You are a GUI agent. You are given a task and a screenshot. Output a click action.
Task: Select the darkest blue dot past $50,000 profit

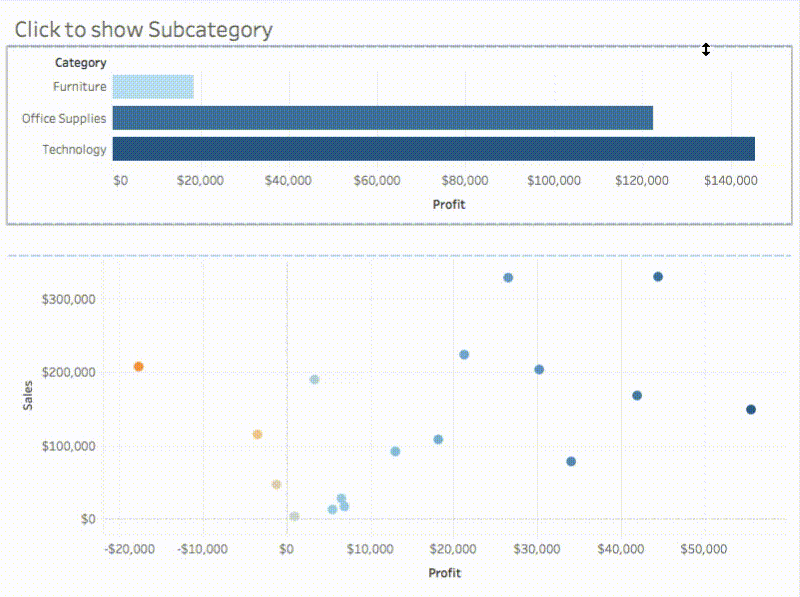click(x=751, y=409)
